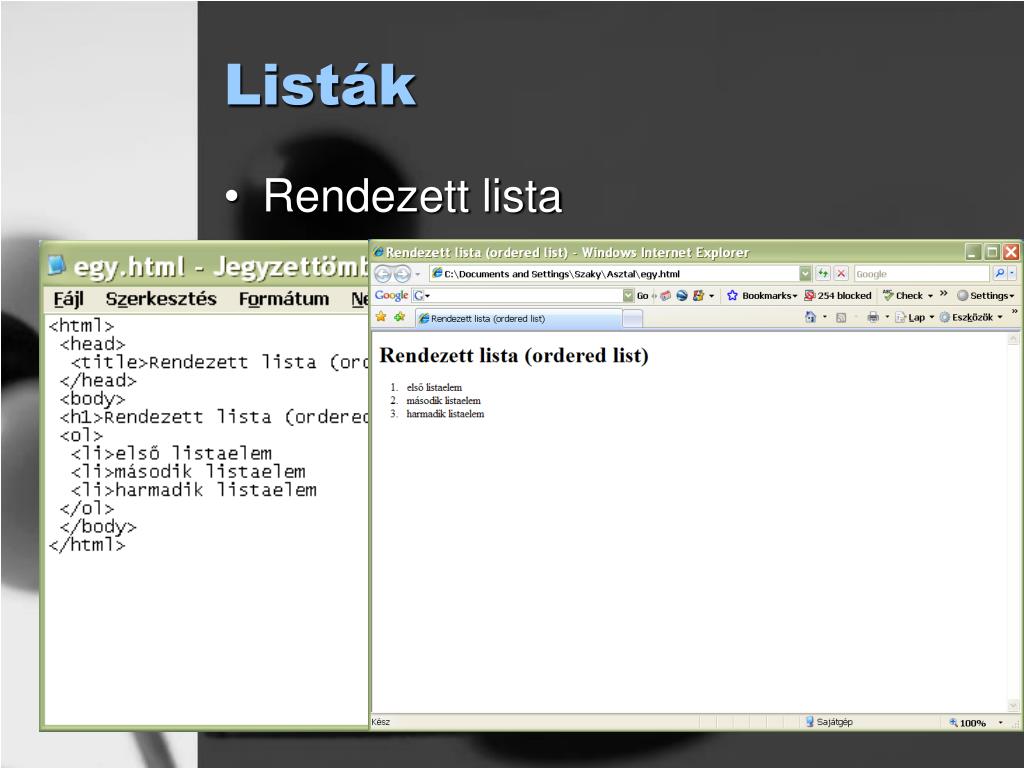This screenshot has width=1024, height=768.
Task: Click the Google search box in IE
Action: [x=921, y=274]
